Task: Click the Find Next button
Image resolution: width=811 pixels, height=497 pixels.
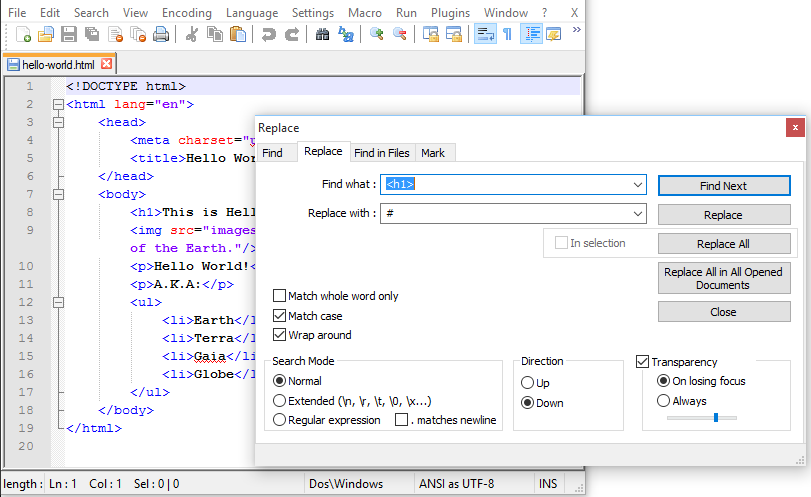Action: tap(724, 186)
